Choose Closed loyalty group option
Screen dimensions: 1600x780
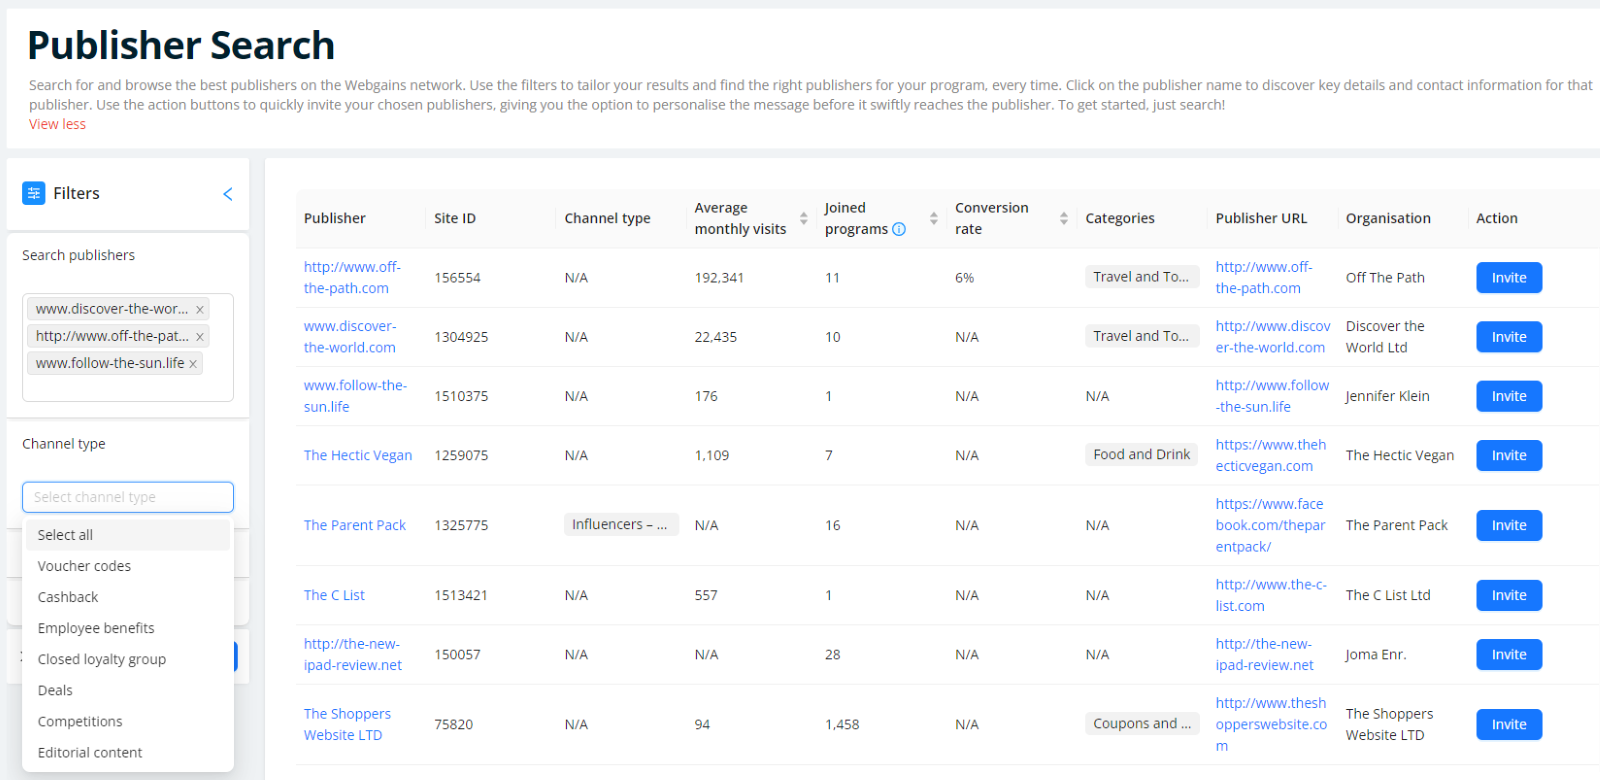(102, 659)
